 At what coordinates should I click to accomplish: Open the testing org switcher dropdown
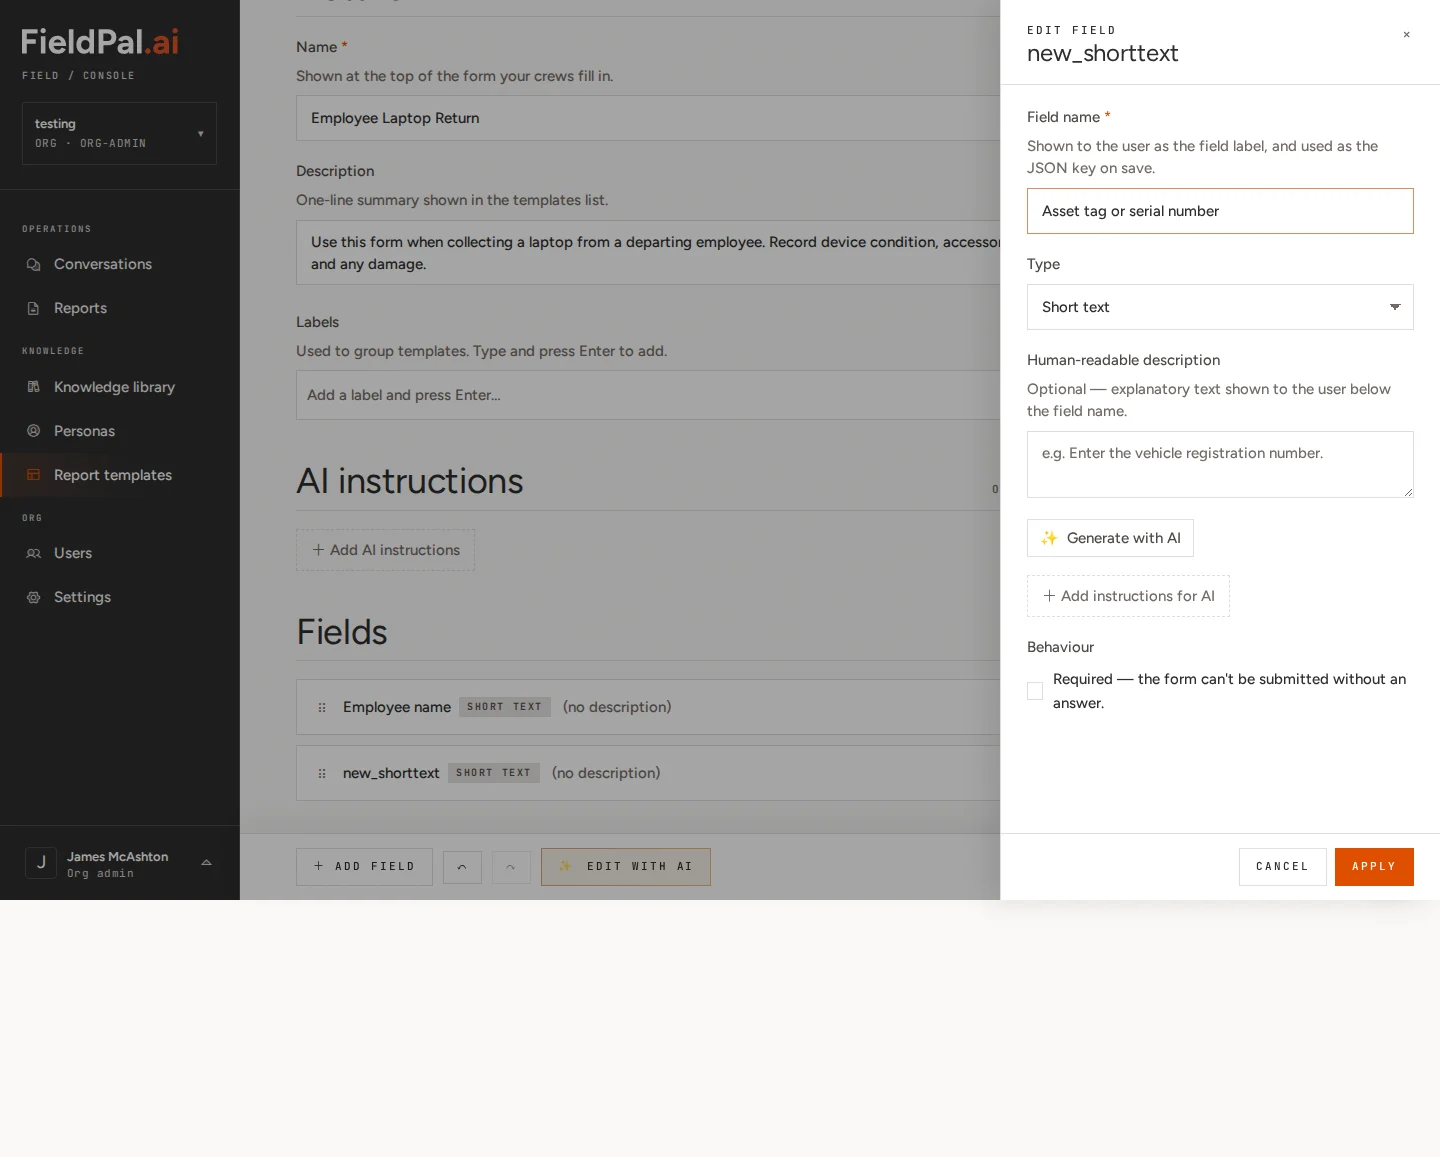(x=119, y=133)
